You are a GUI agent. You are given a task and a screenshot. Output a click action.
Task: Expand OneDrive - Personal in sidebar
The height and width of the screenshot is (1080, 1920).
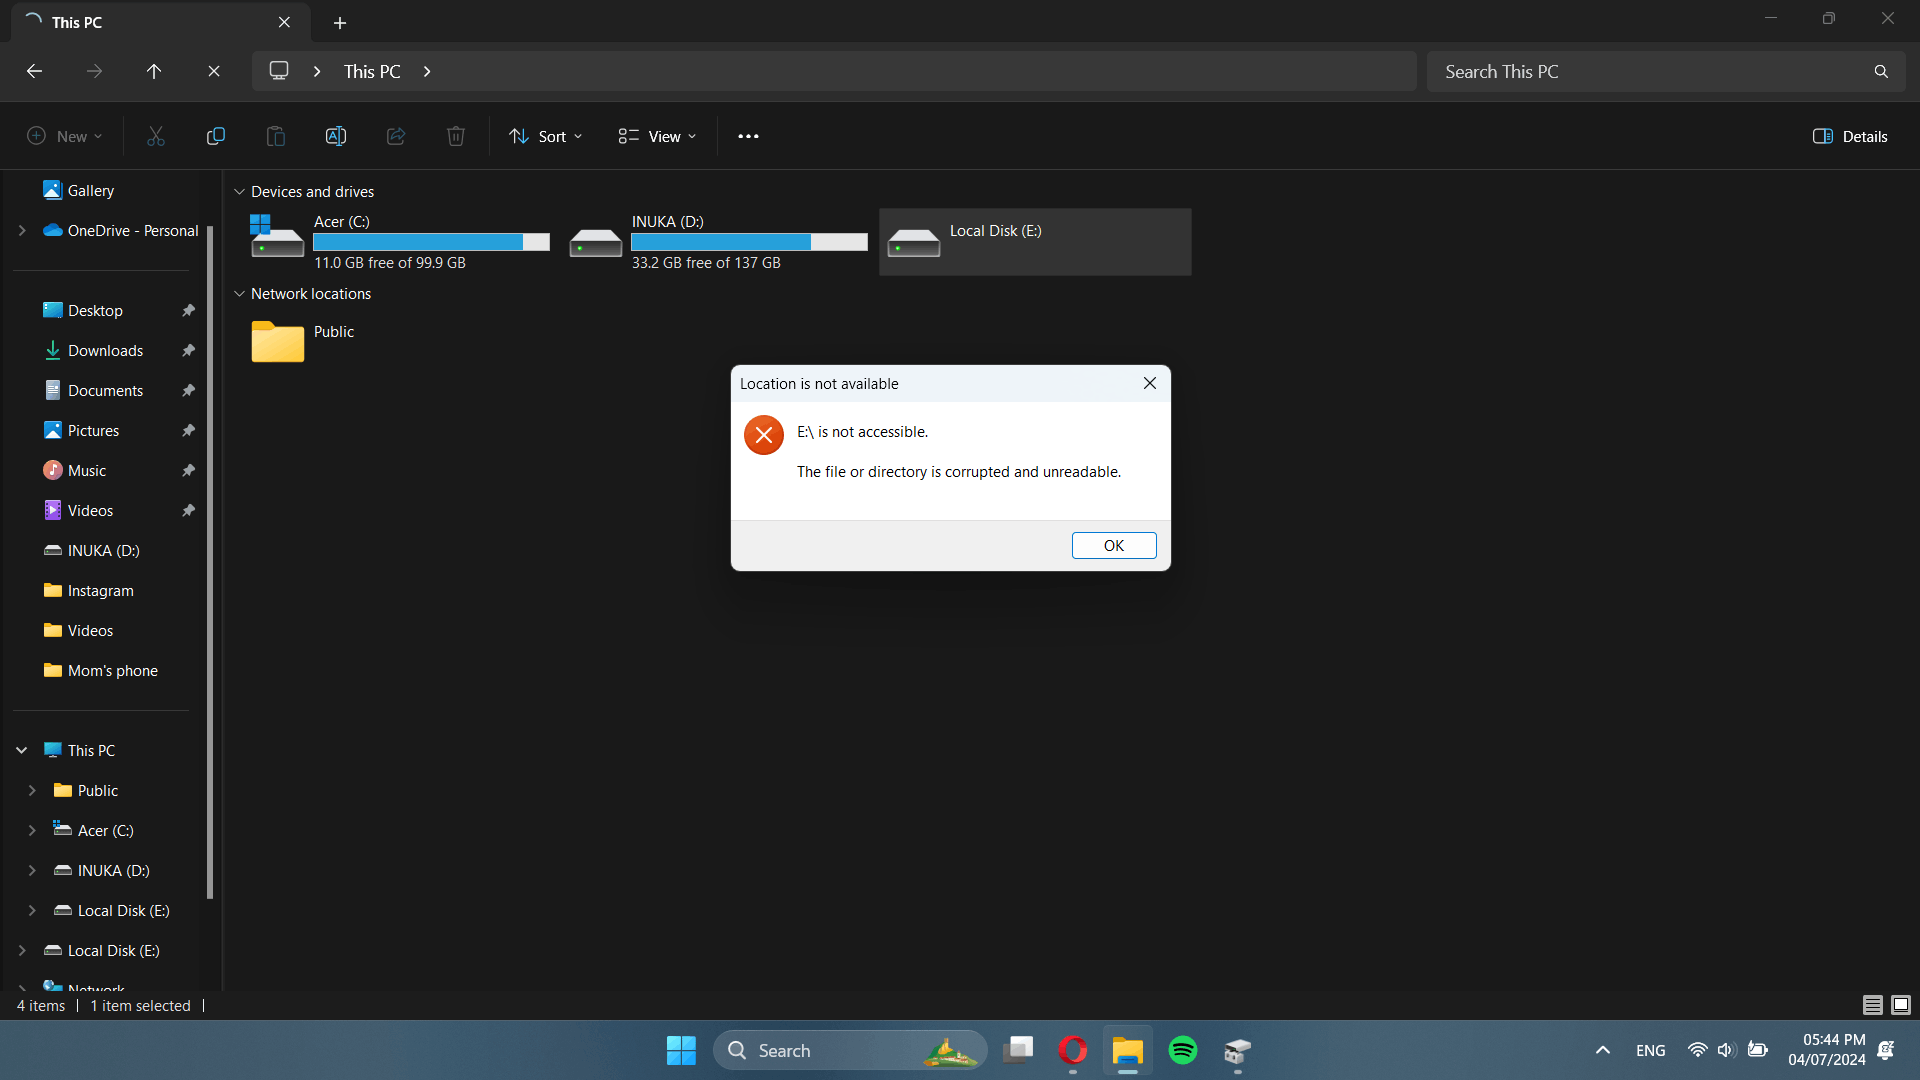pos(22,230)
